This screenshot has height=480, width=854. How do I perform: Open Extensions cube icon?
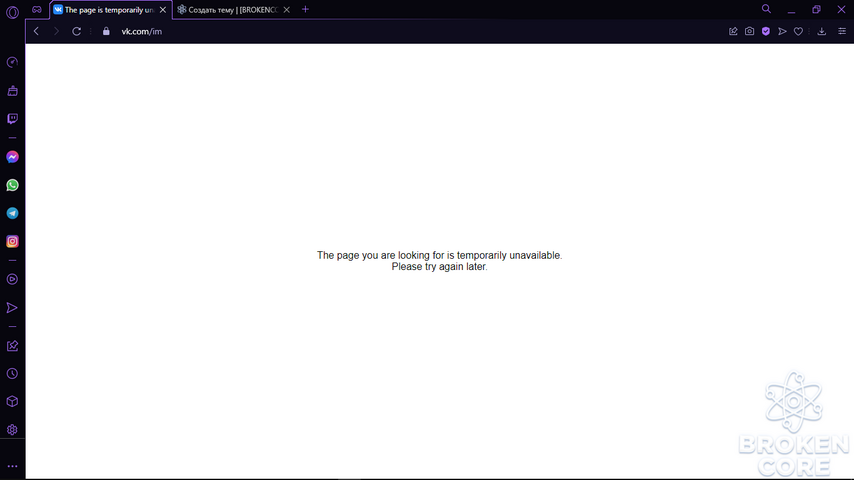click(13, 402)
